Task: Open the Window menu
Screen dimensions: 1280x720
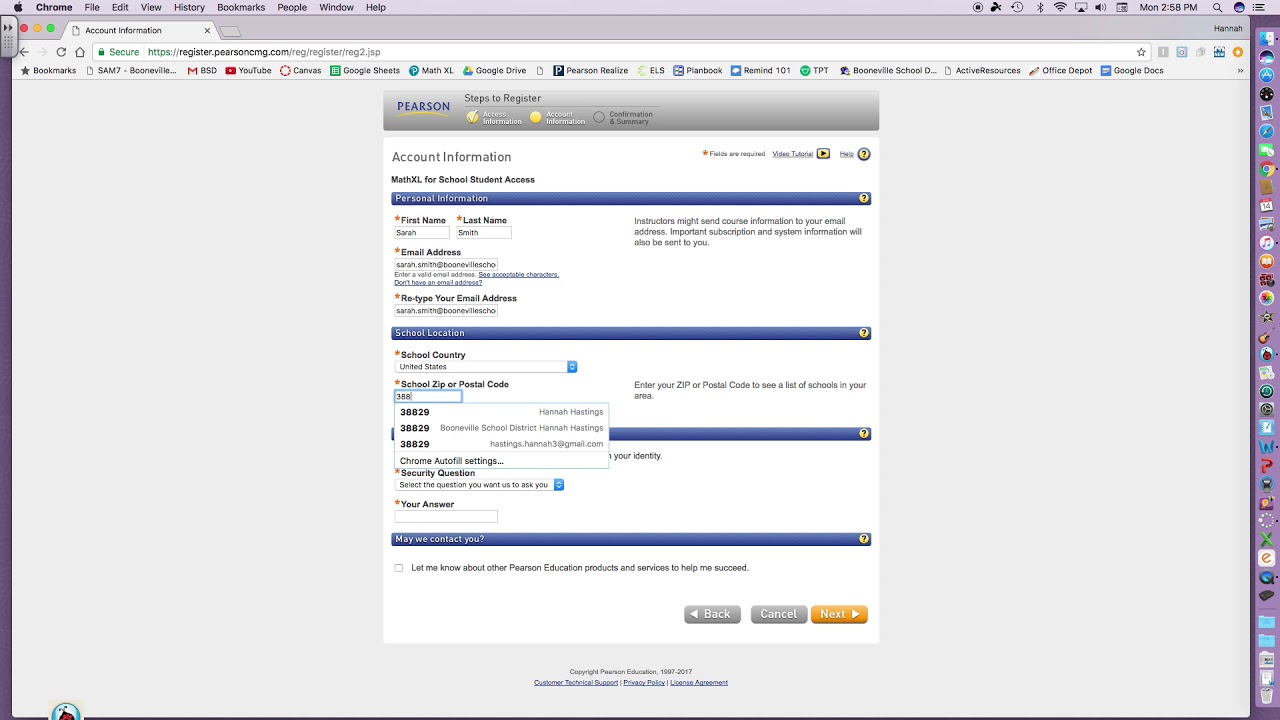Action: point(336,7)
